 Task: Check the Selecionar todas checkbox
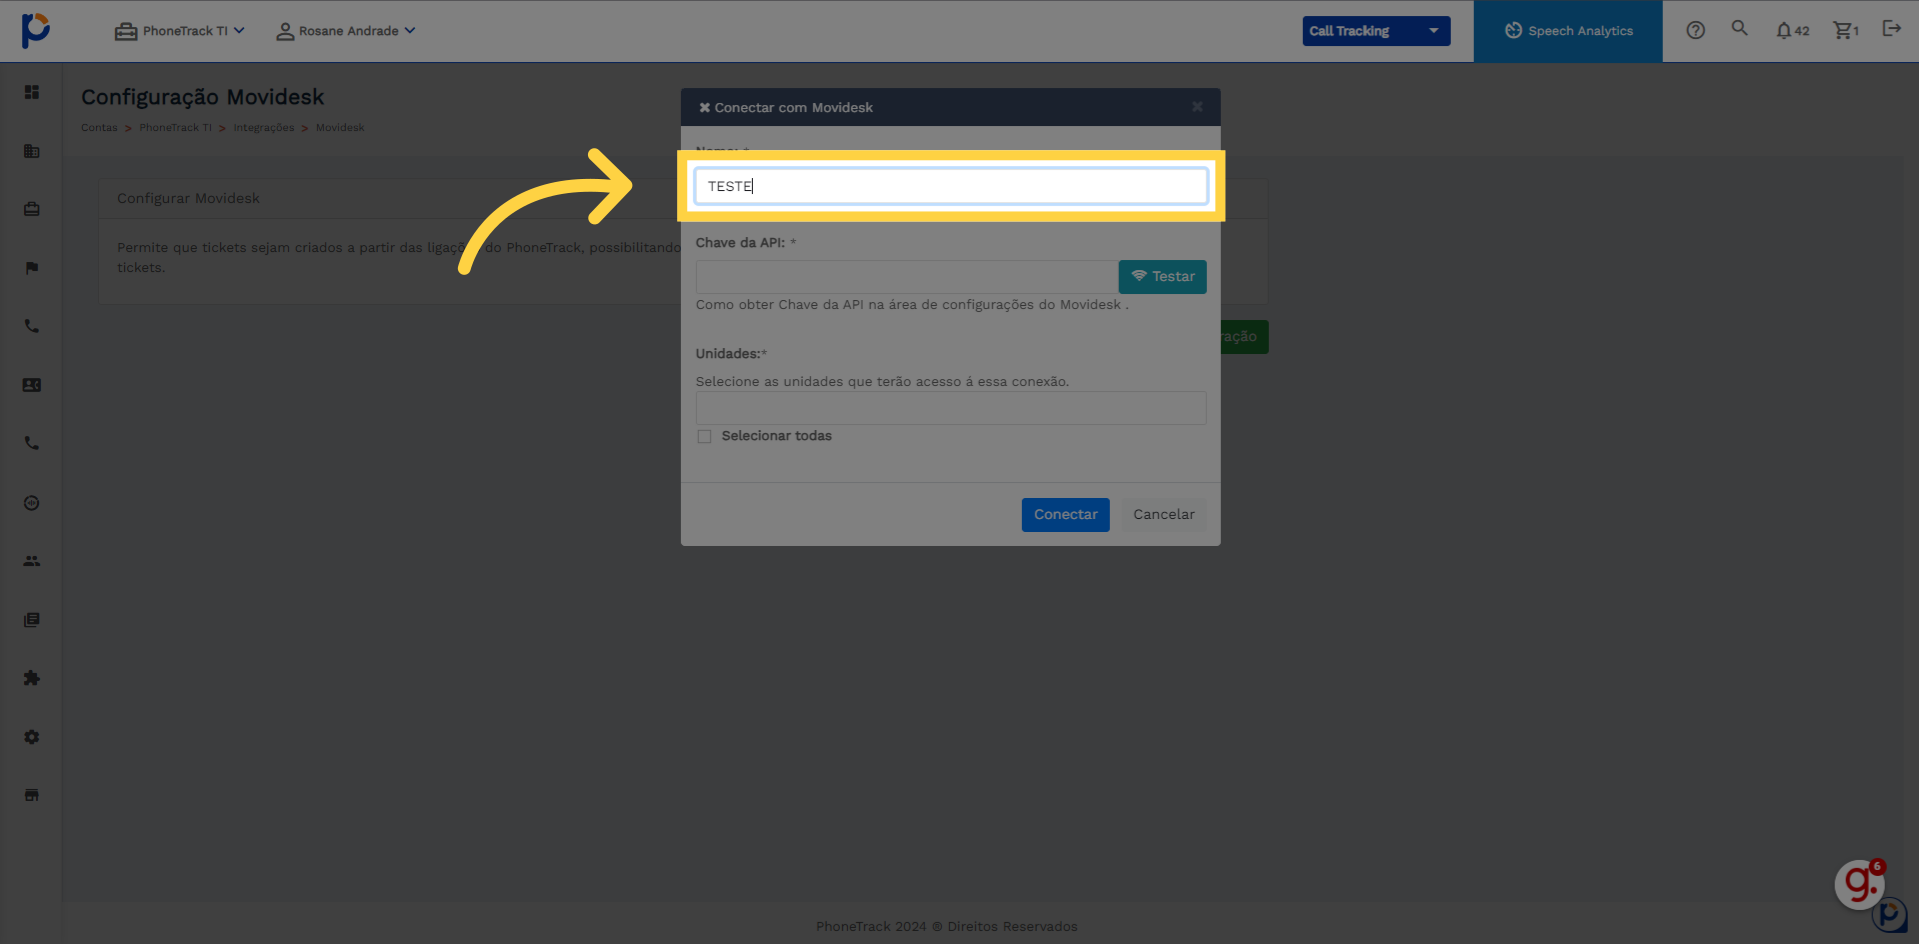pyautogui.click(x=704, y=437)
